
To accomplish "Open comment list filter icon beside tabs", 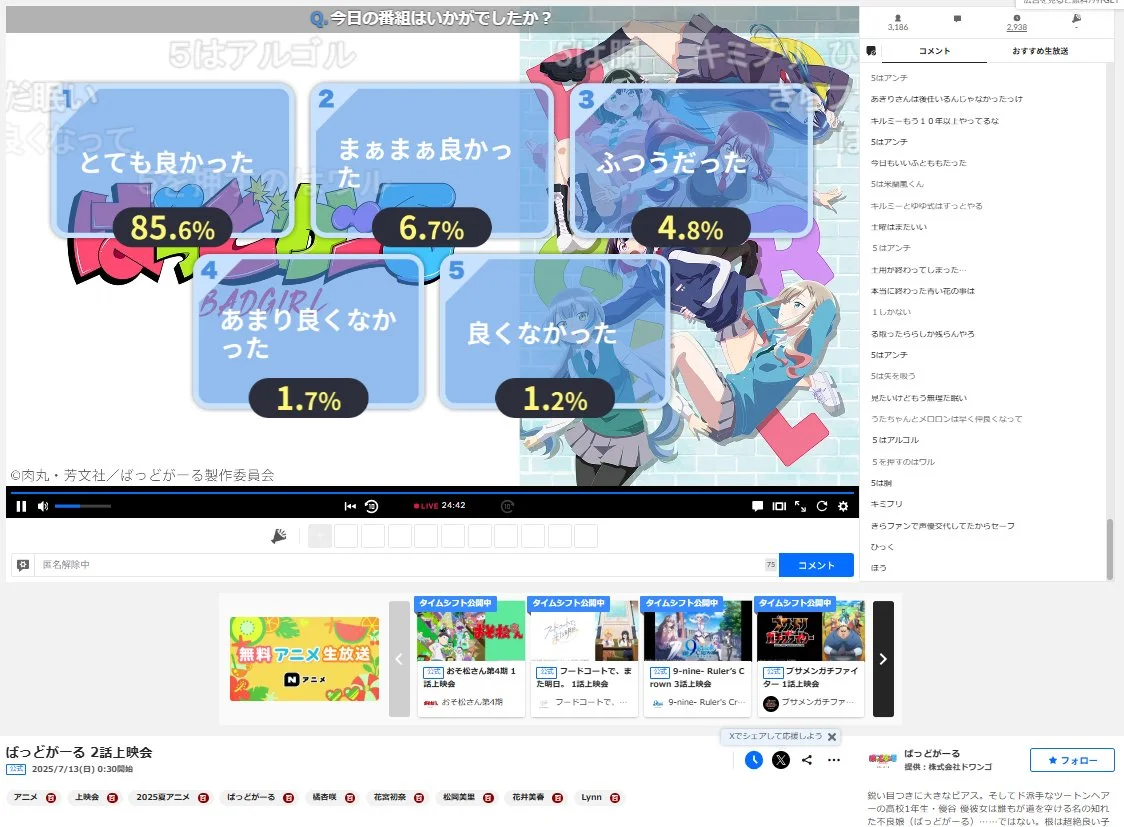I will click(871, 51).
